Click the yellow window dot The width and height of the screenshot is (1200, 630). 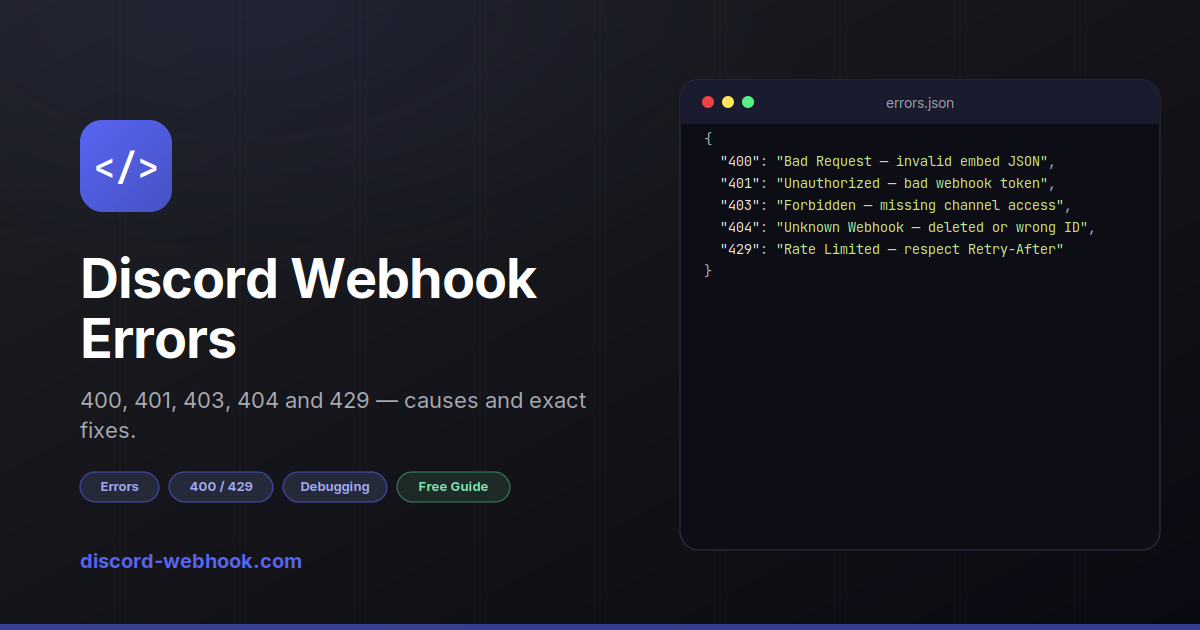[x=728, y=102]
